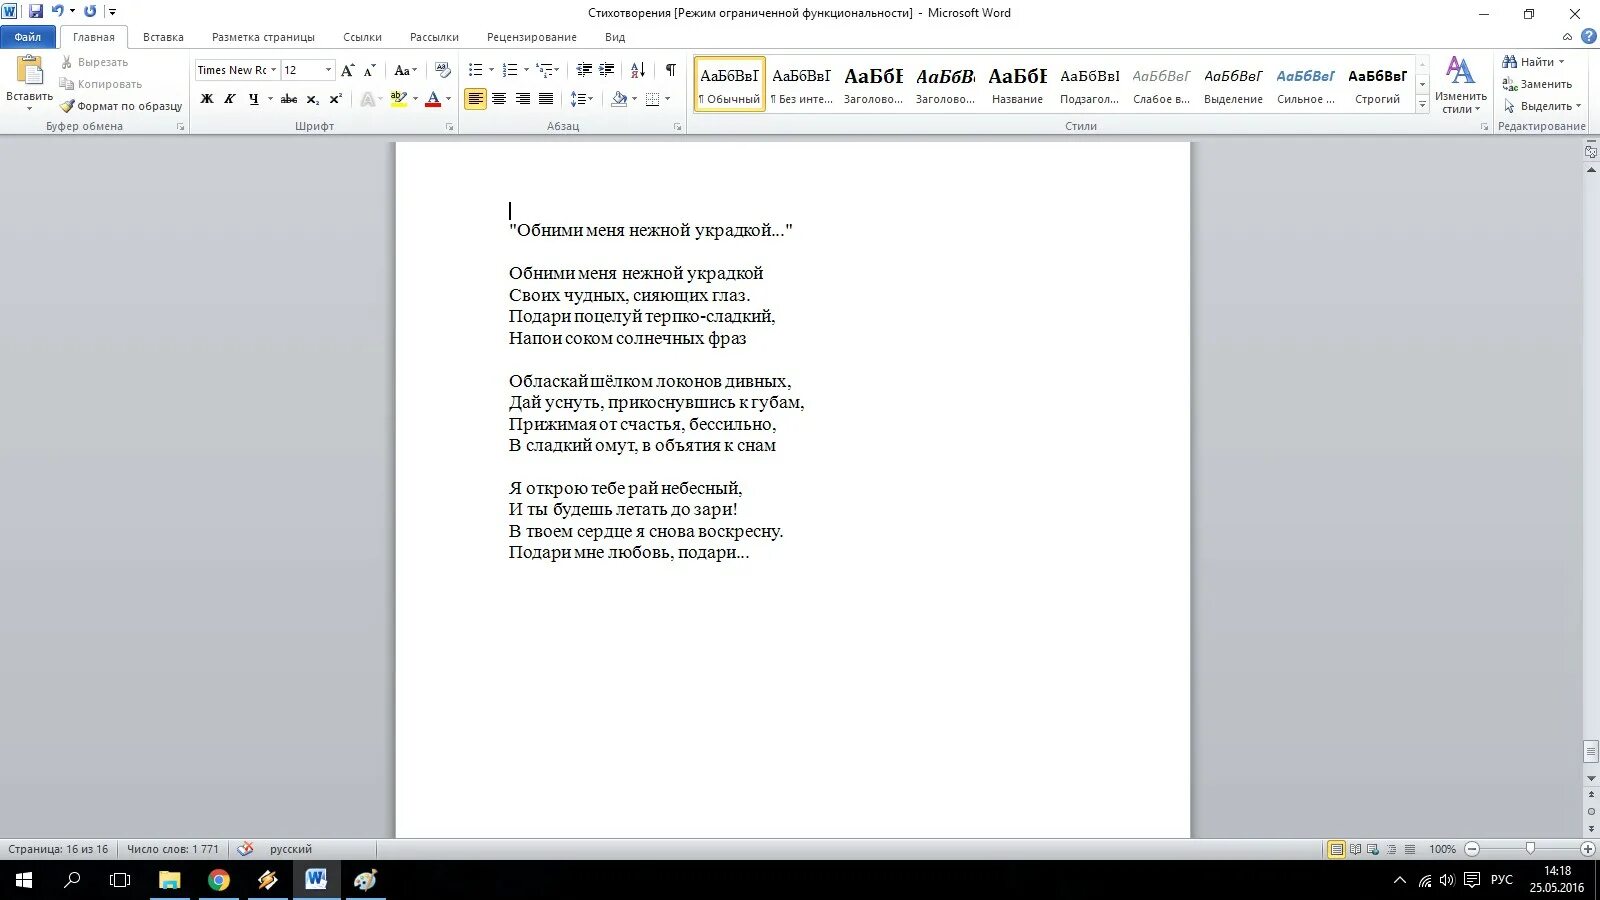This screenshot has height=900, width=1600.
Task: Open Chrome from the taskbar
Action: coord(219,880)
